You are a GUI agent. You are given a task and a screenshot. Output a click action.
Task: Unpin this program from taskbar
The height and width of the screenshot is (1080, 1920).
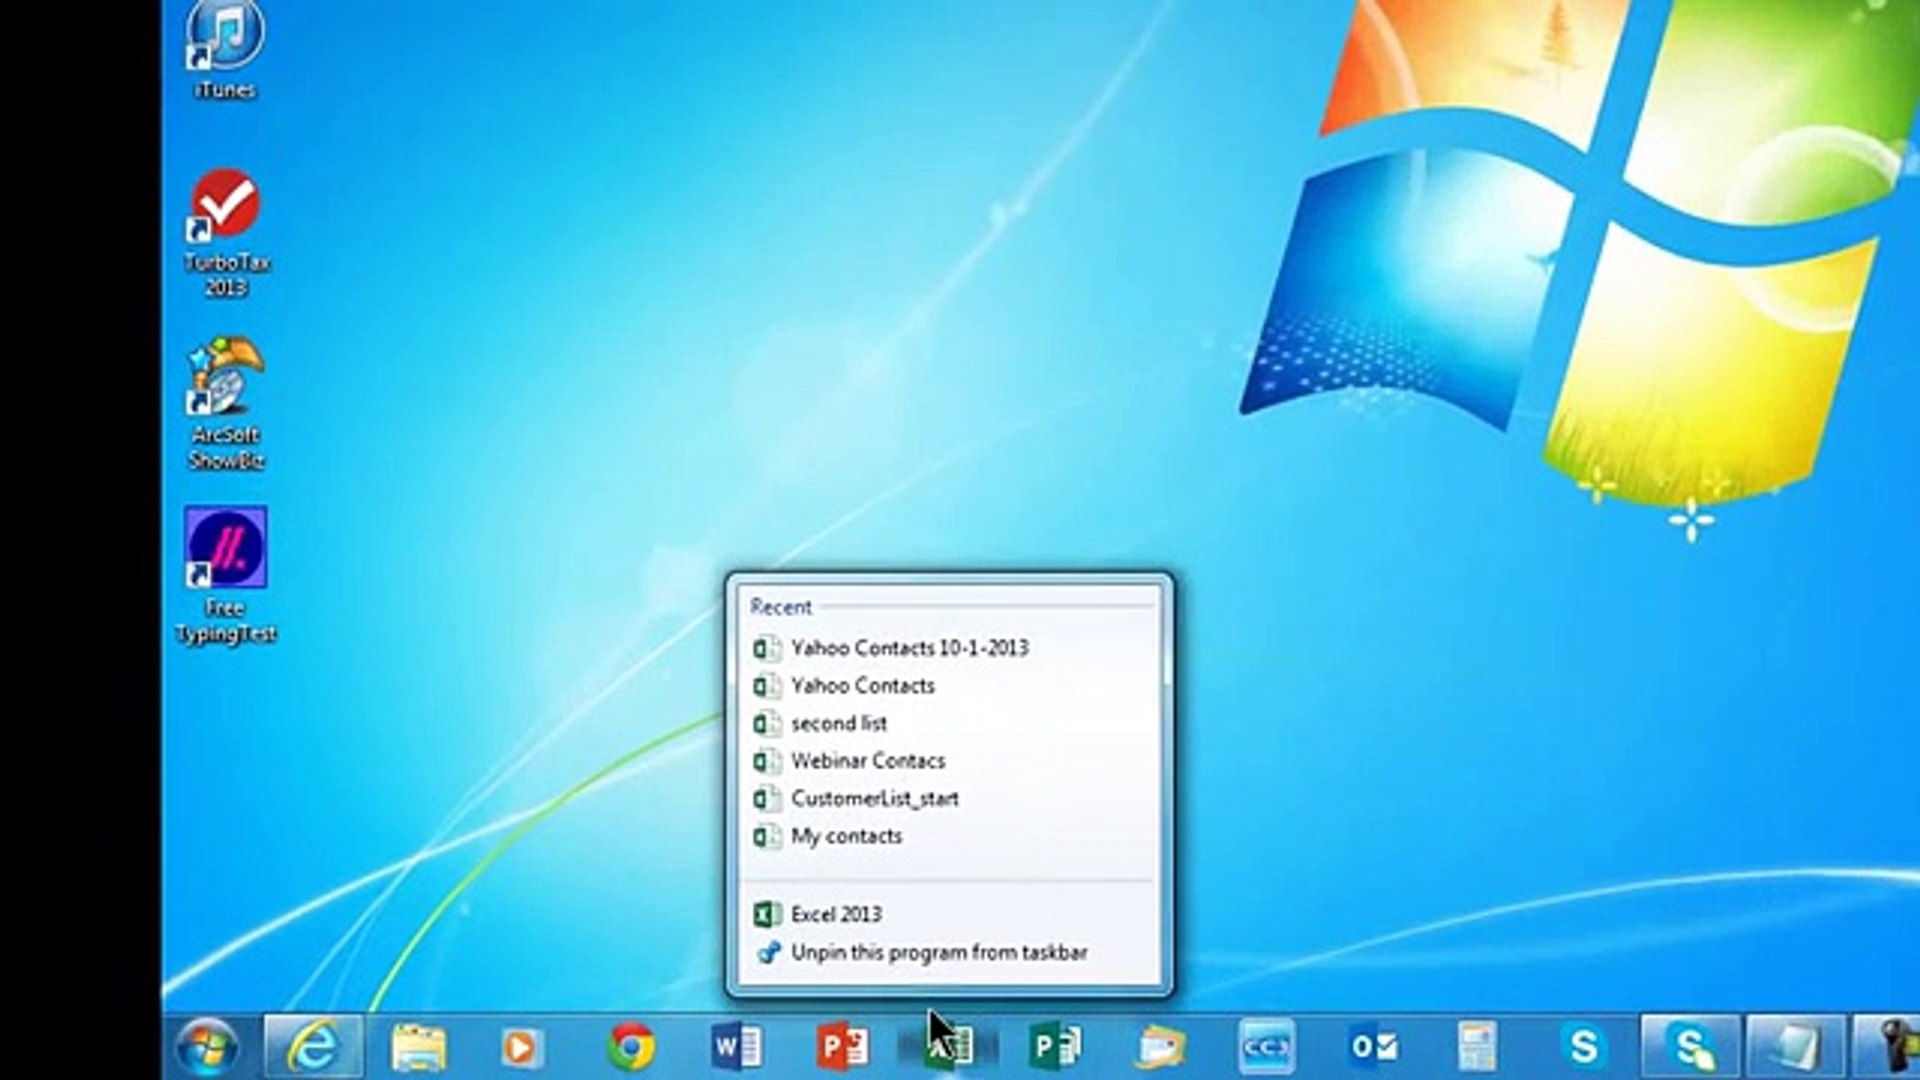tap(938, 952)
